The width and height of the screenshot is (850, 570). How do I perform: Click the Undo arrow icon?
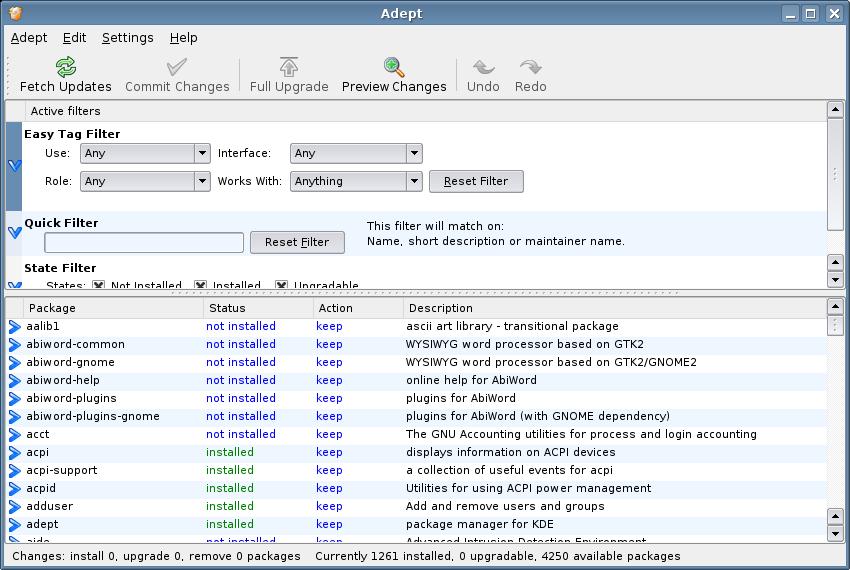tap(483, 67)
